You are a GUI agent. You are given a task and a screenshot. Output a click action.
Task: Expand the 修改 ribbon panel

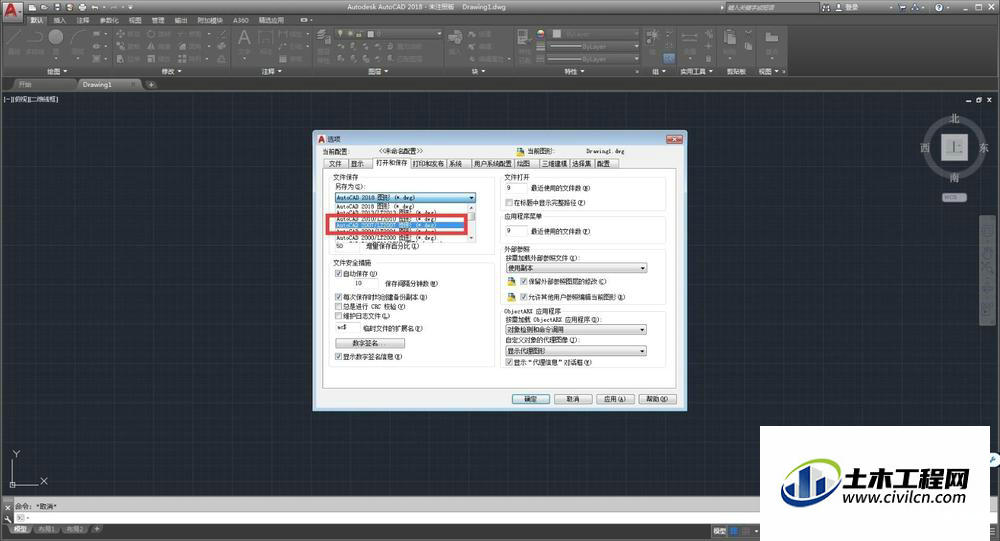coord(171,71)
